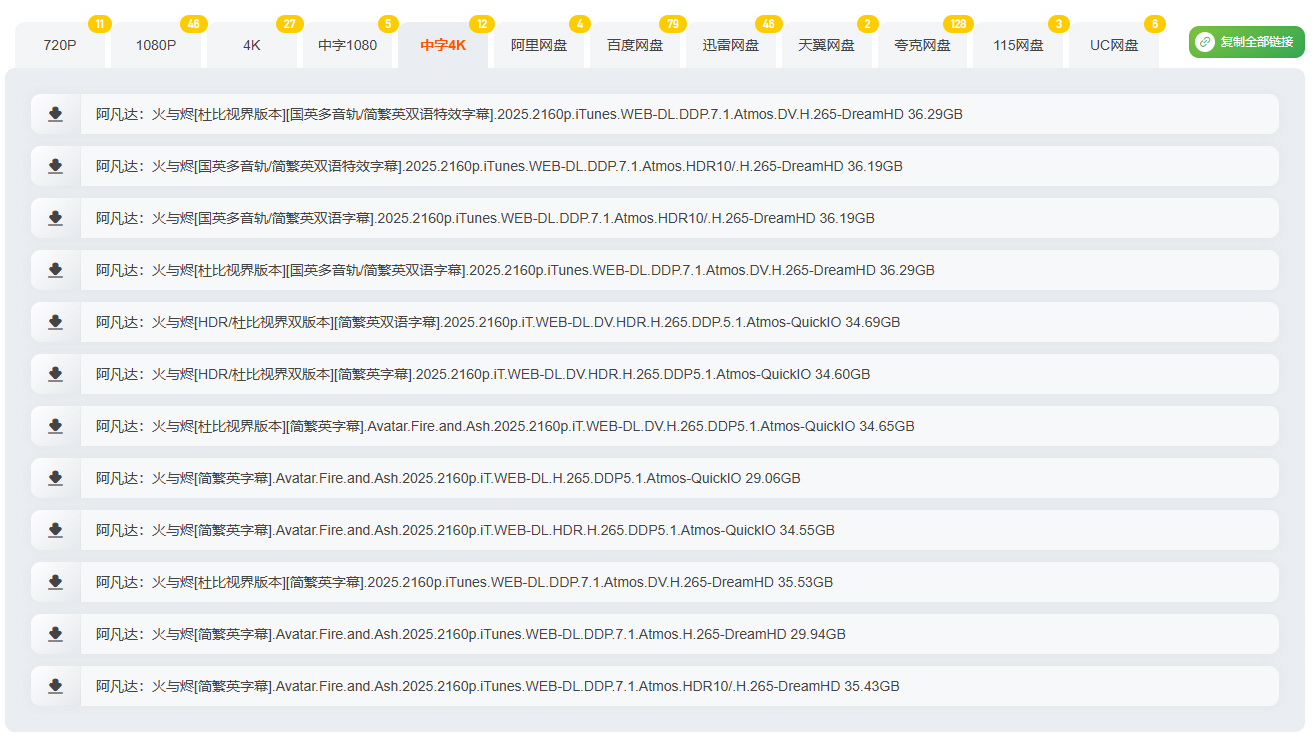
Task: Click download icon for the 35.43GB HDR10 file
Action: [x=56, y=686]
